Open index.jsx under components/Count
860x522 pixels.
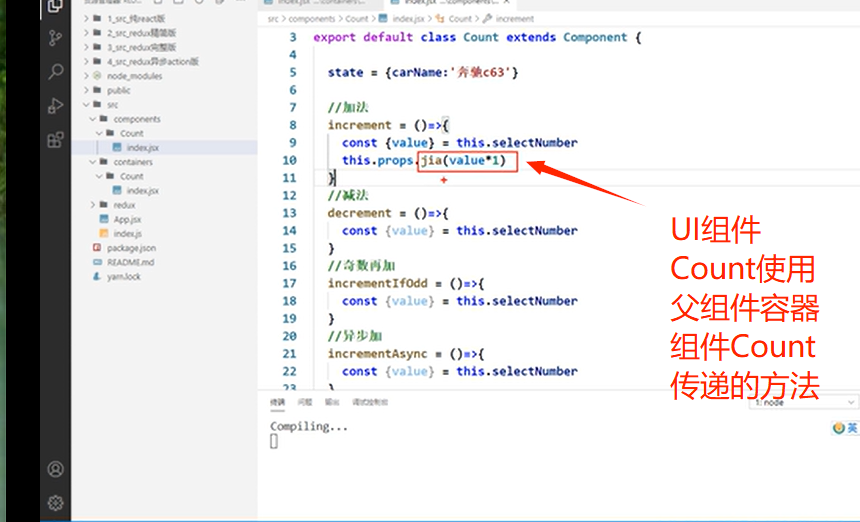tap(143, 147)
